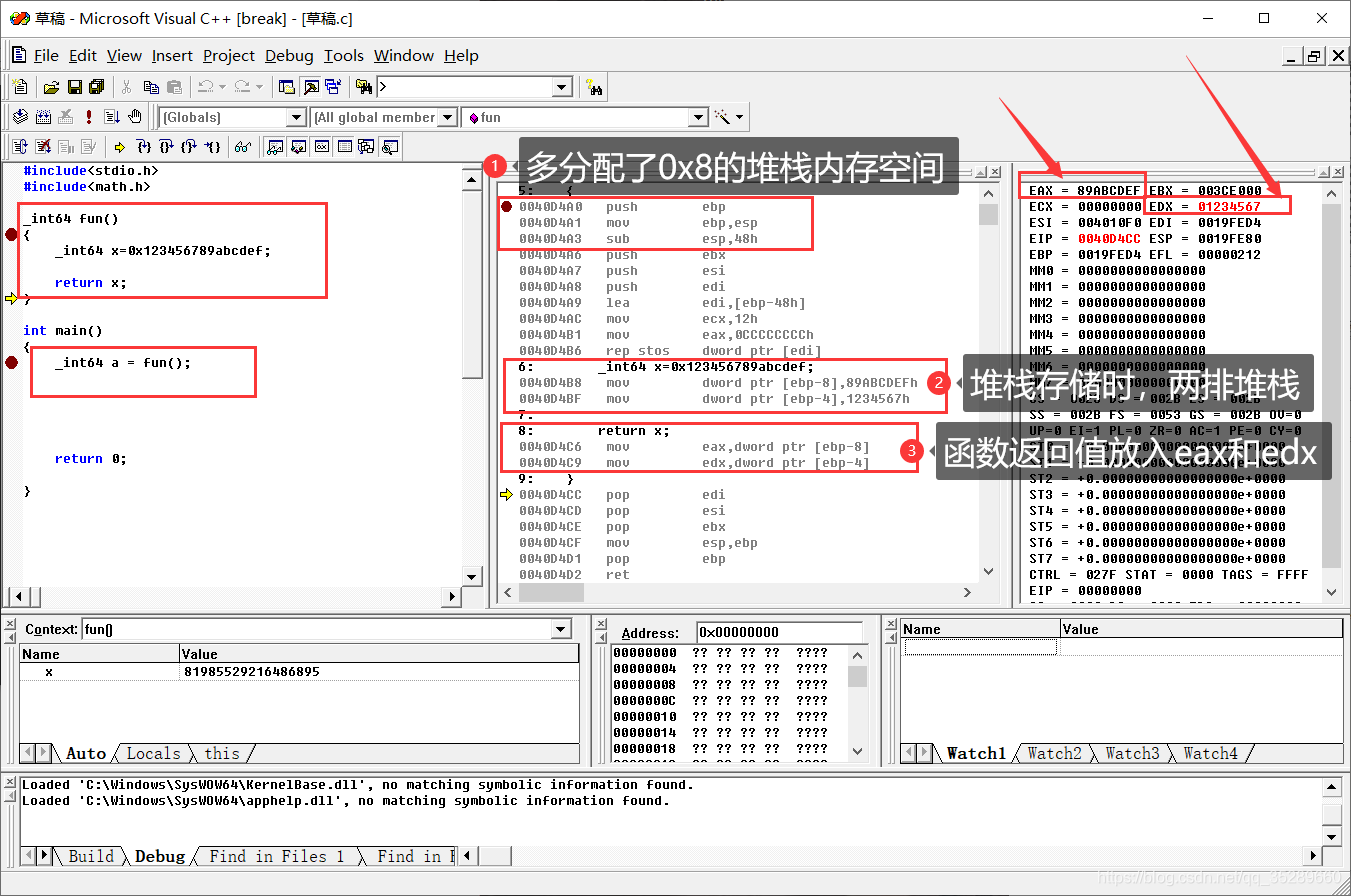
Task: Click the memory Address input field
Action: [779, 632]
